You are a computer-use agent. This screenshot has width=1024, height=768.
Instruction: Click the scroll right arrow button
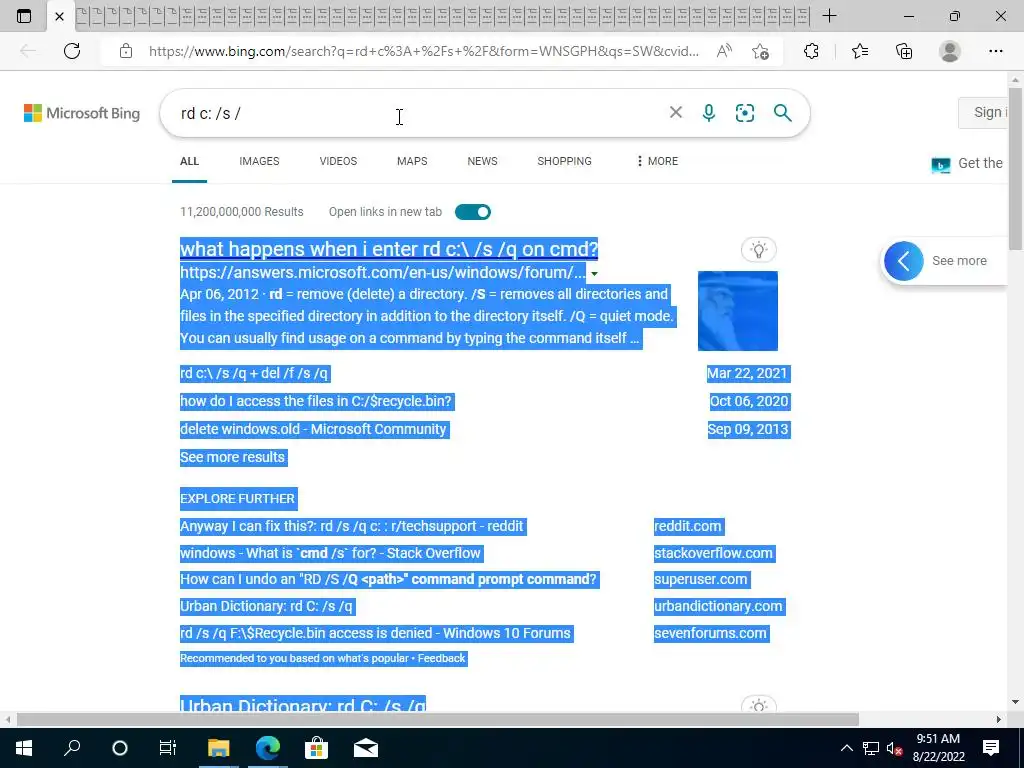(x=999, y=719)
